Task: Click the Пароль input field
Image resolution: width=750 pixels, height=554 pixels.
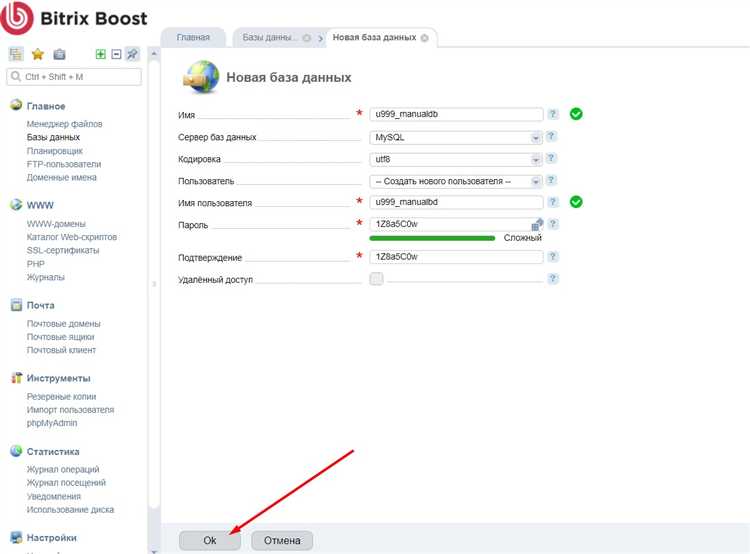Action: point(456,224)
